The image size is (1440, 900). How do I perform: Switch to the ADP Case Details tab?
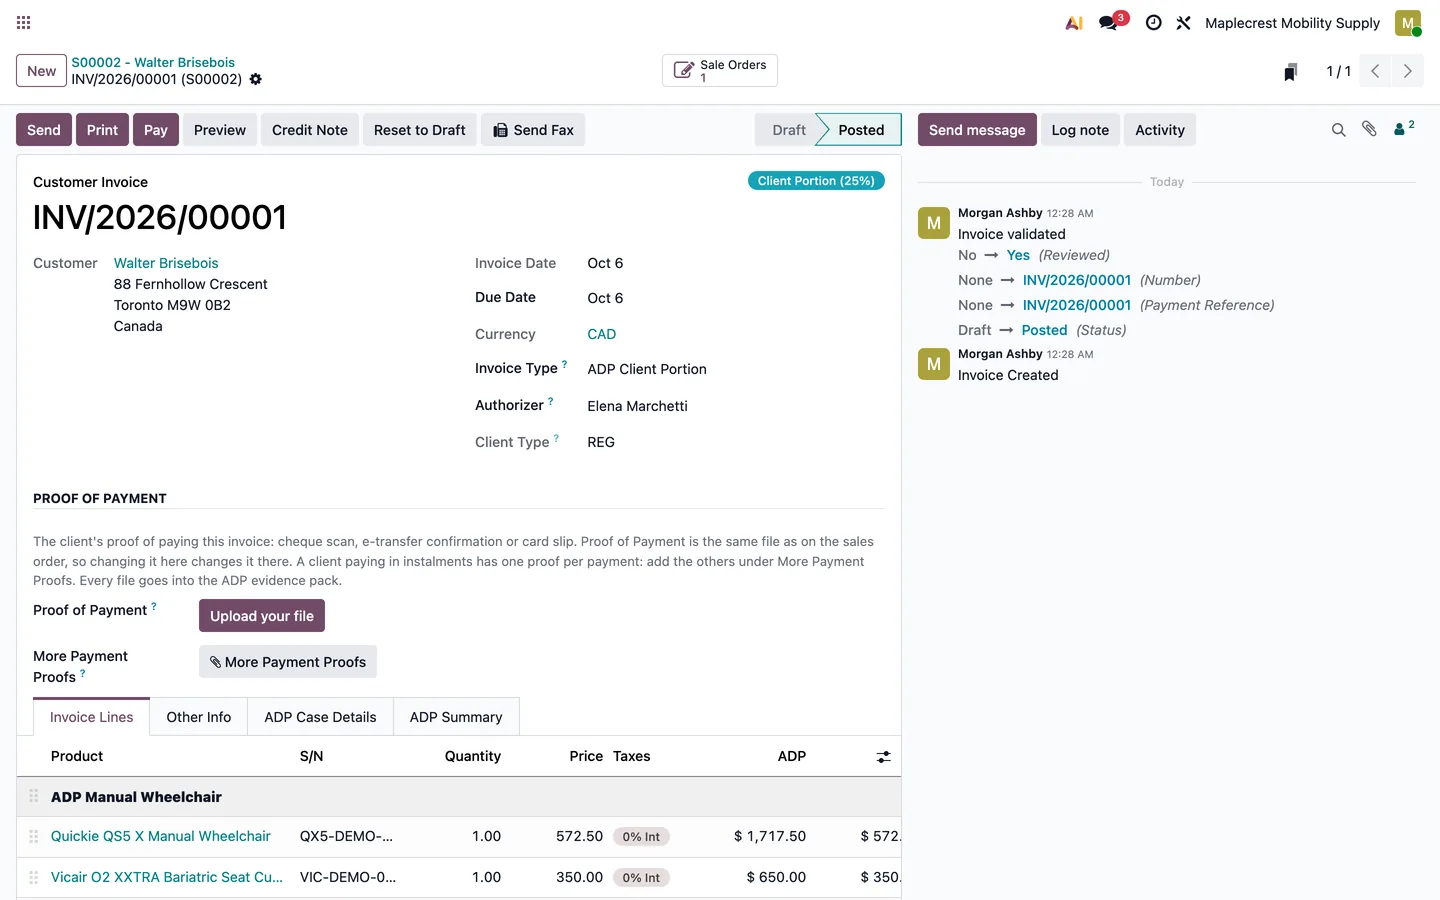point(320,717)
